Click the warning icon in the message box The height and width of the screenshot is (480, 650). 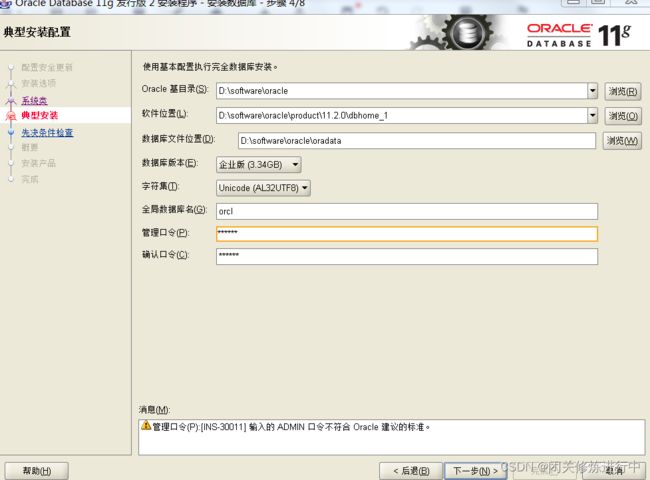[146, 425]
